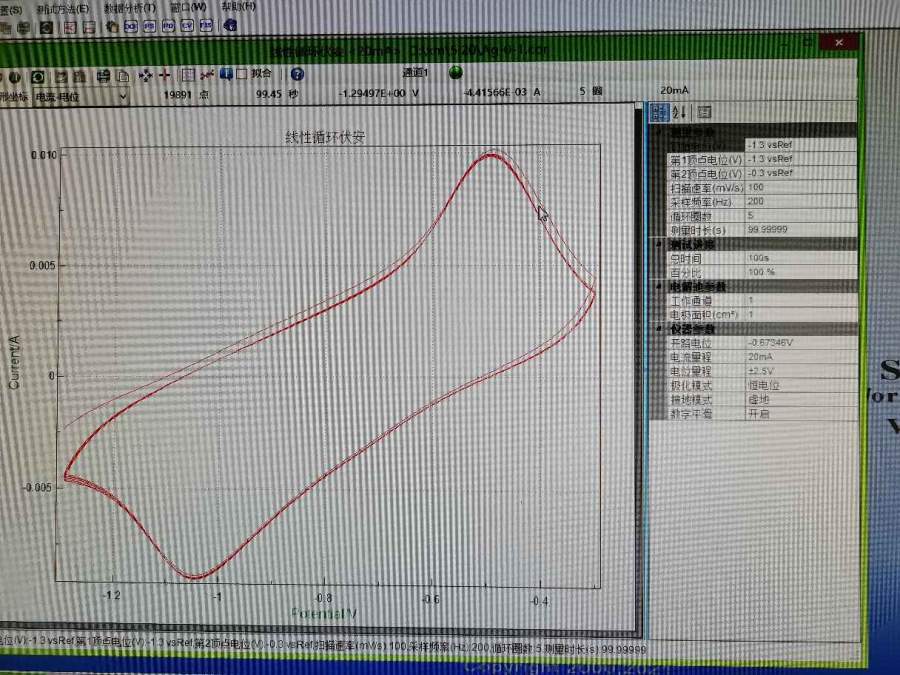Click the print icon in the chart toolbar
Viewport: 900px width, 675px height.
point(102,74)
